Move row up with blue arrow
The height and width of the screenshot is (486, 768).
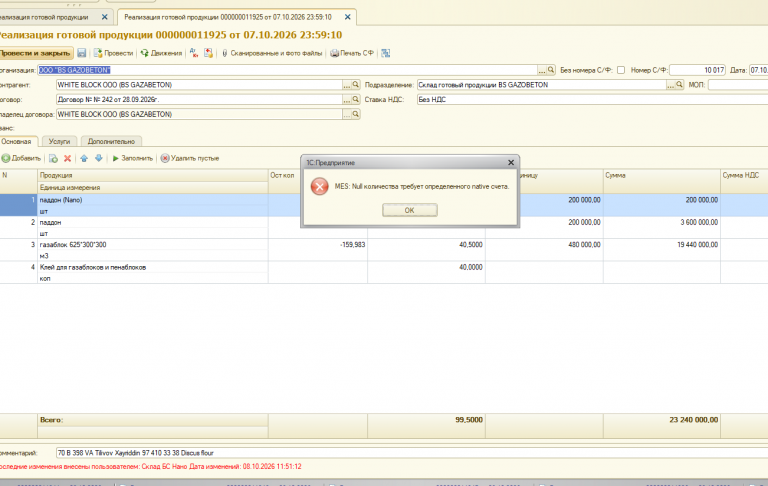pos(84,158)
